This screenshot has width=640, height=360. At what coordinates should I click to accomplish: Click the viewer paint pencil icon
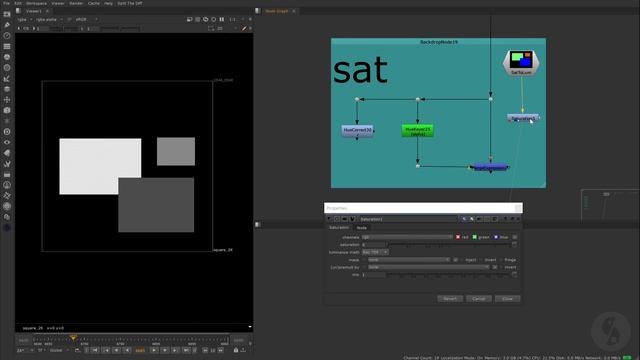point(244,29)
